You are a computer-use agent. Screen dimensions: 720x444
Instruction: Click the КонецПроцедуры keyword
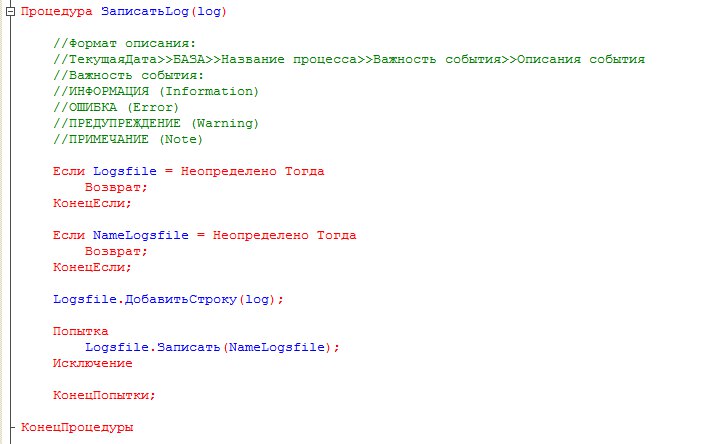[77, 427]
